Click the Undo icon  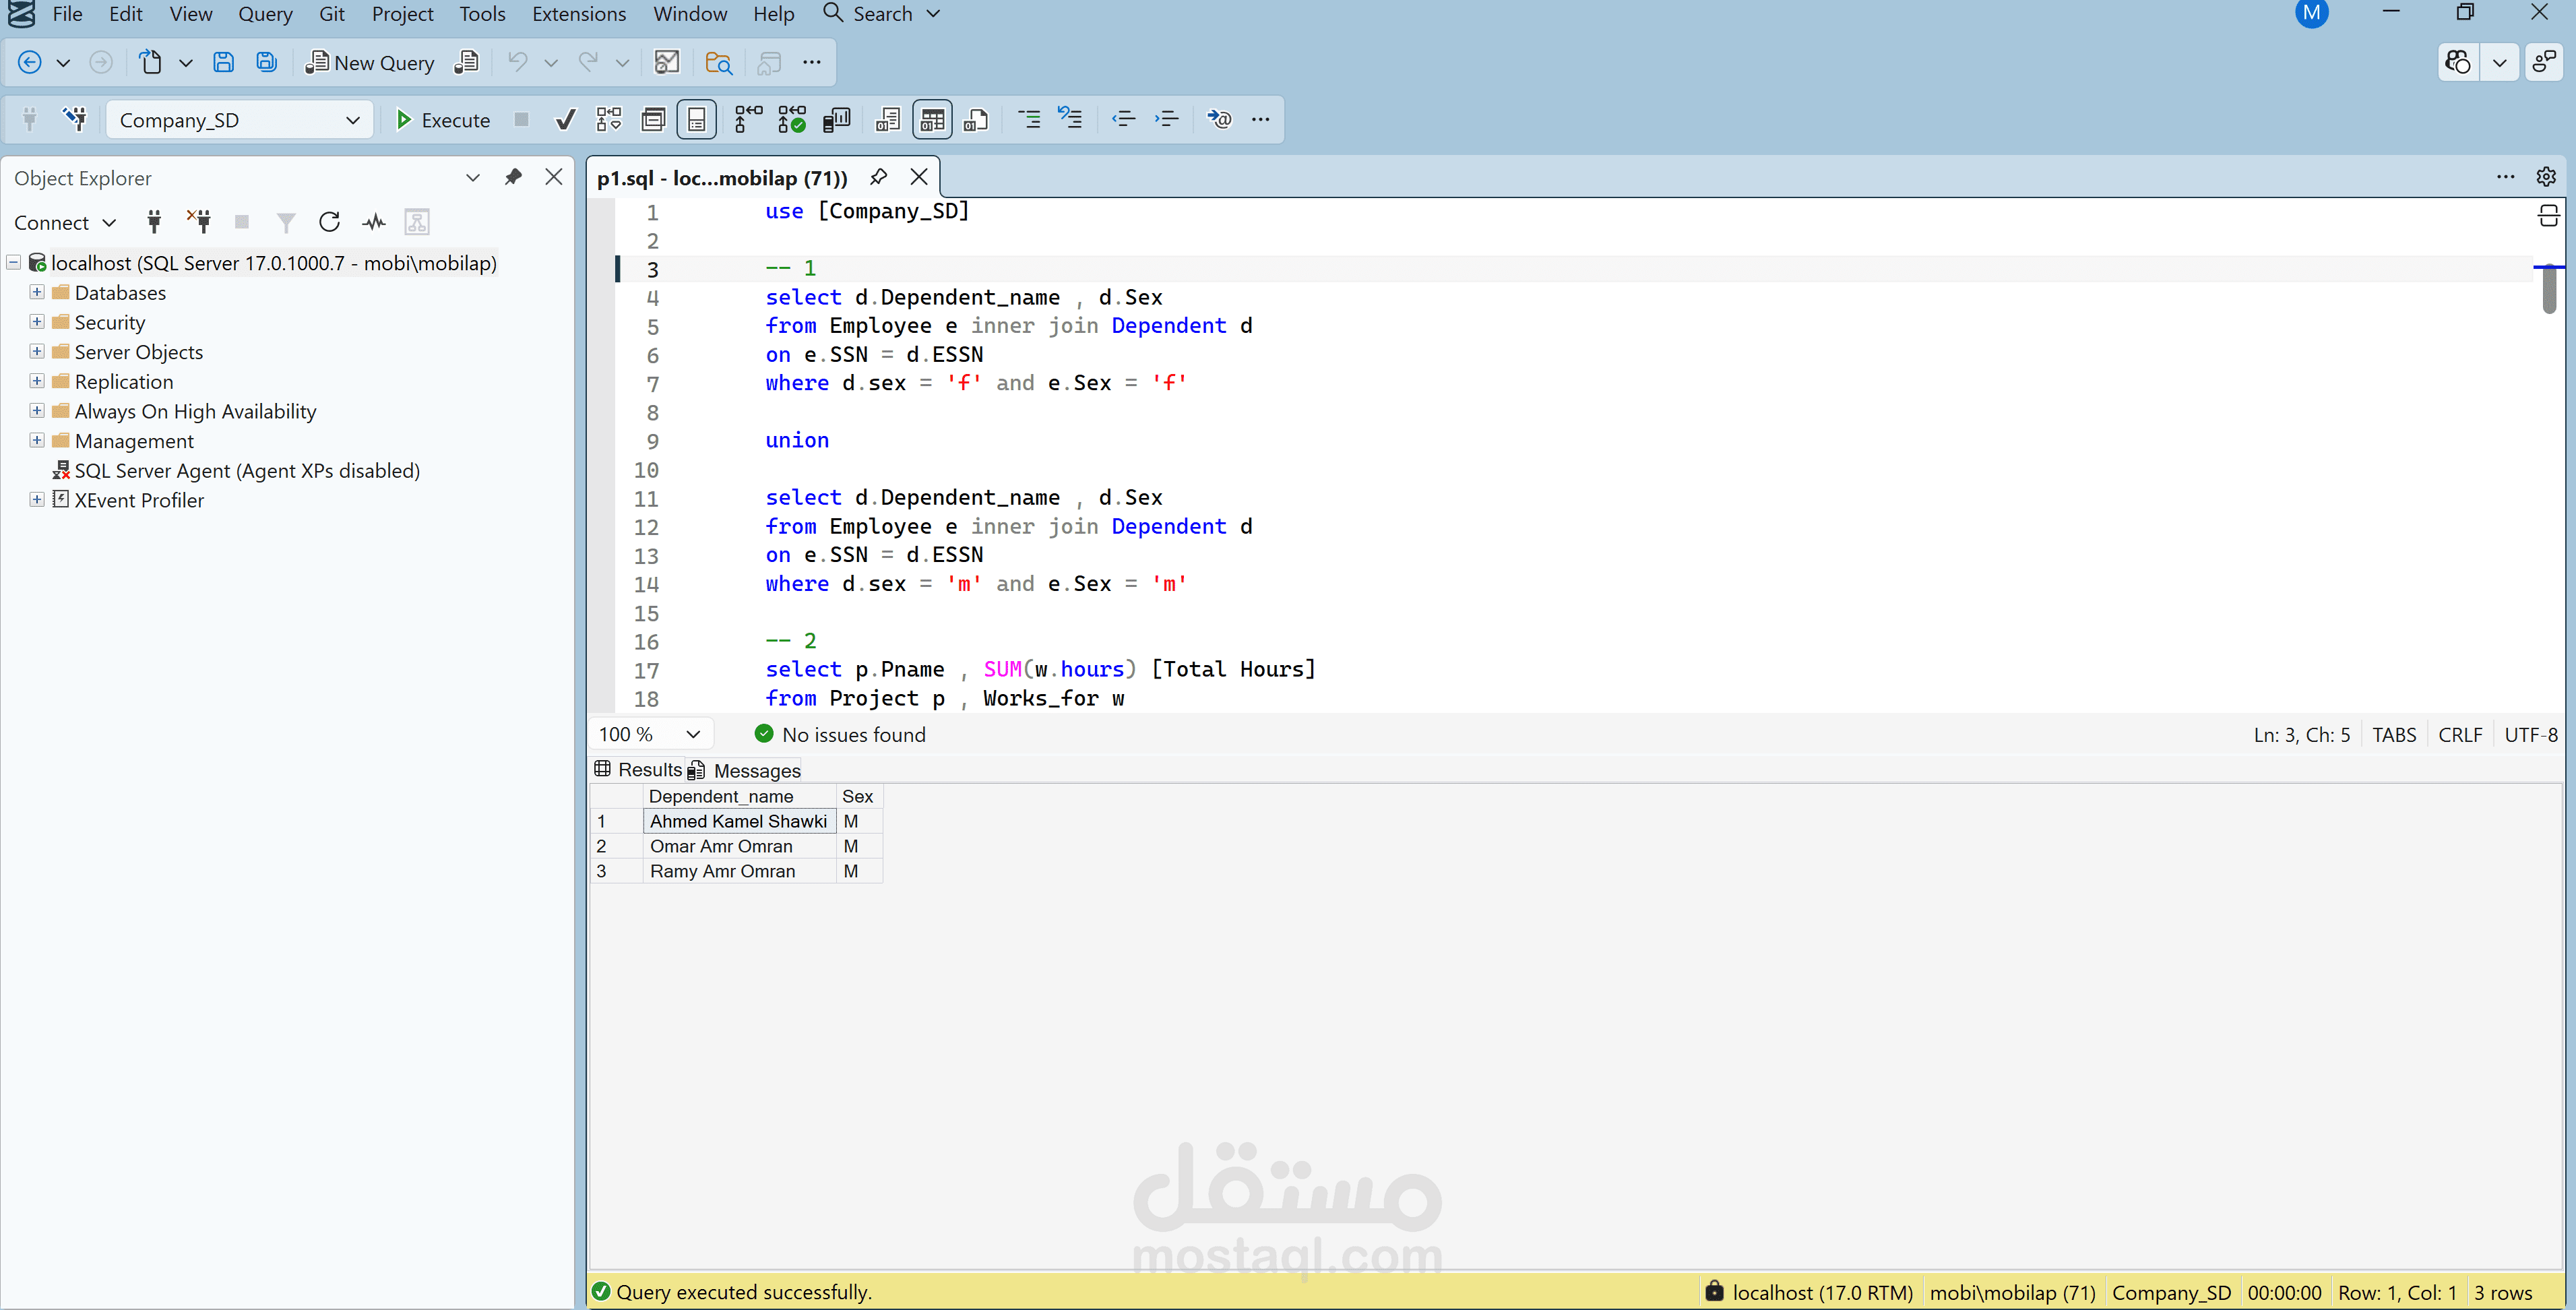(517, 63)
